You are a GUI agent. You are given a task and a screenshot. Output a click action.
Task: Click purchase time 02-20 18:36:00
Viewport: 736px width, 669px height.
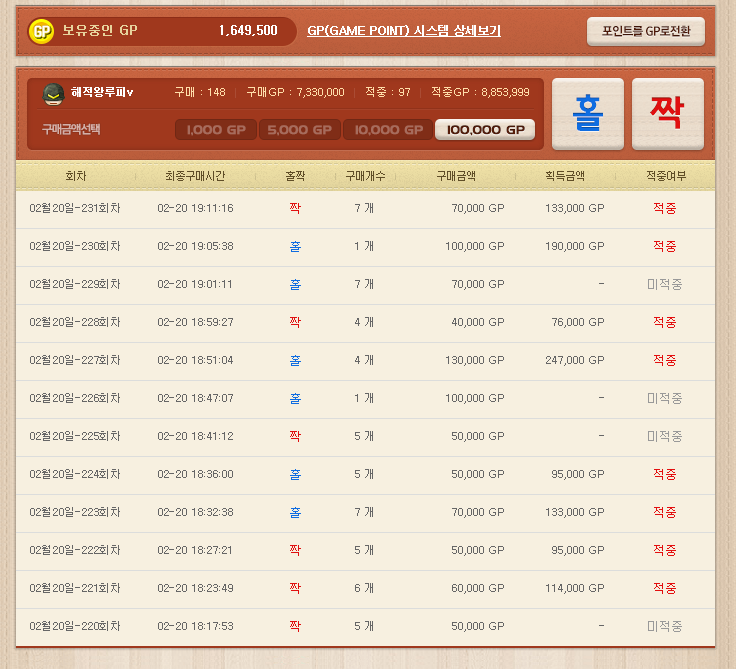tap(195, 475)
